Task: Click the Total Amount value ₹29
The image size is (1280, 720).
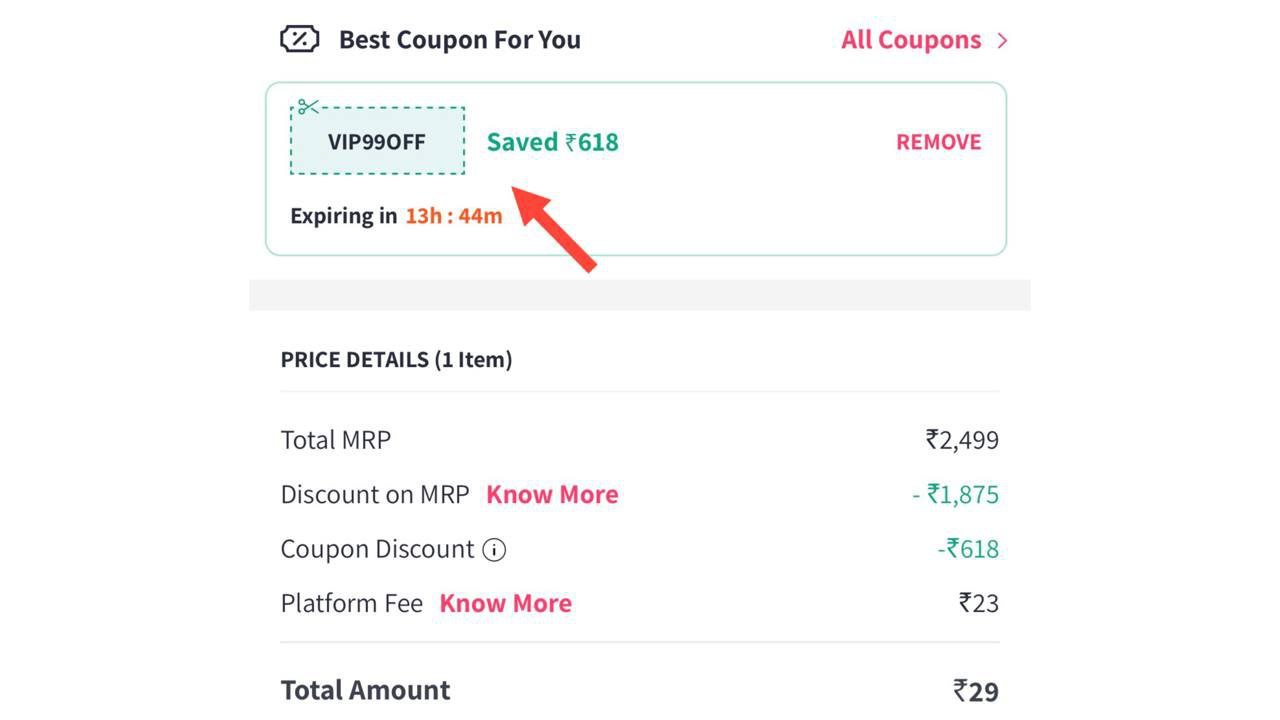Action: [976, 691]
